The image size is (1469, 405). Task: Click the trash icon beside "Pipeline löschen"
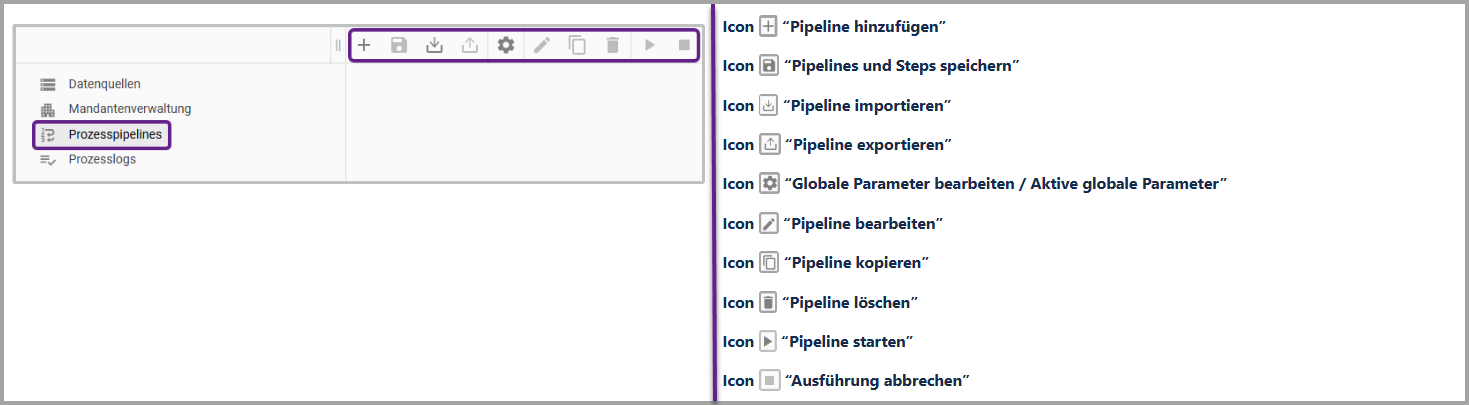click(768, 302)
